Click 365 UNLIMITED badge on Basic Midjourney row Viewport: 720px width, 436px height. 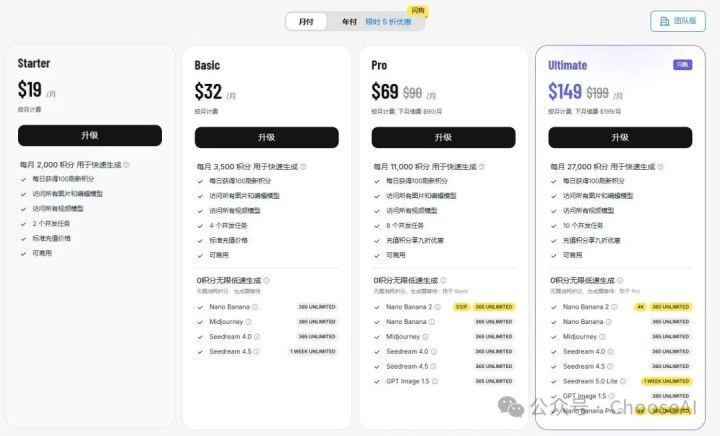pyautogui.click(x=317, y=322)
